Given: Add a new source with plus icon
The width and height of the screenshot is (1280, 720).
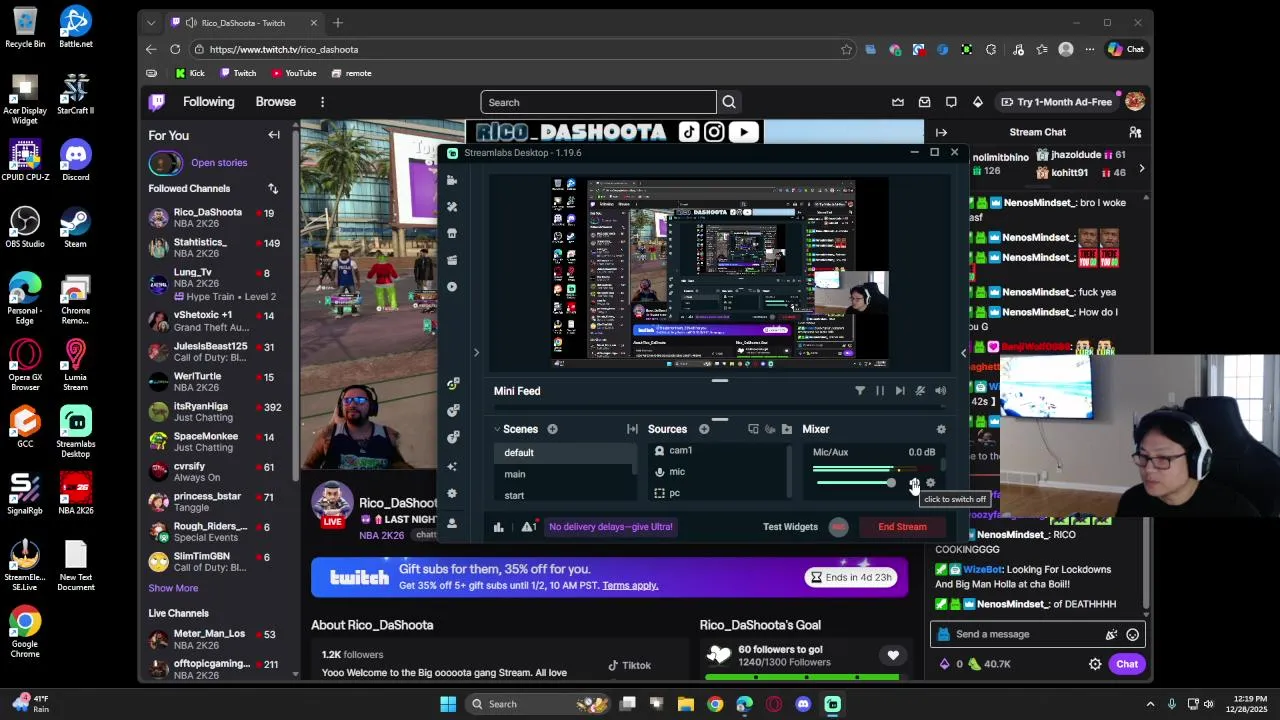Looking at the screenshot, I should (704, 429).
